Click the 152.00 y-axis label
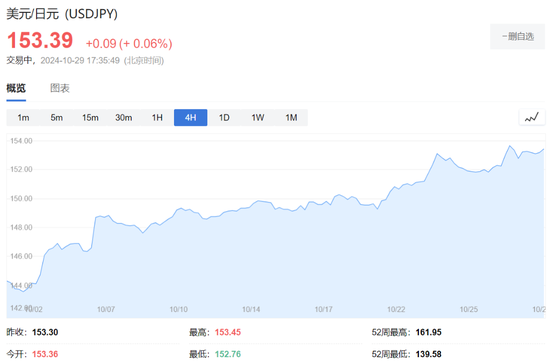Screen dimensions: 550x362 (x=21, y=169)
